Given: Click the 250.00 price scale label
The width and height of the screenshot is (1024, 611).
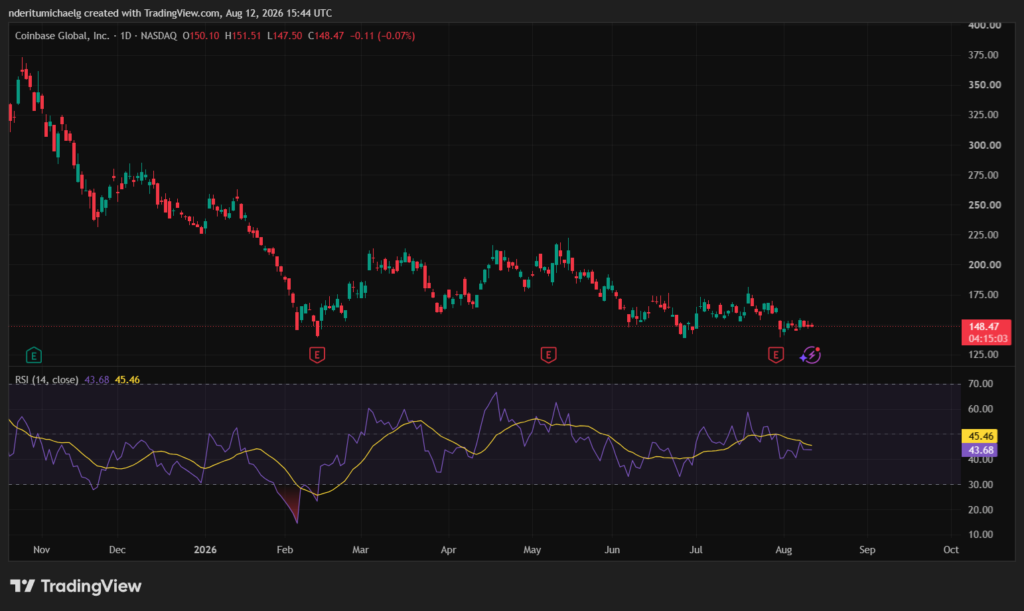Looking at the screenshot, I should pyautogui.click(x=985, y=205).
